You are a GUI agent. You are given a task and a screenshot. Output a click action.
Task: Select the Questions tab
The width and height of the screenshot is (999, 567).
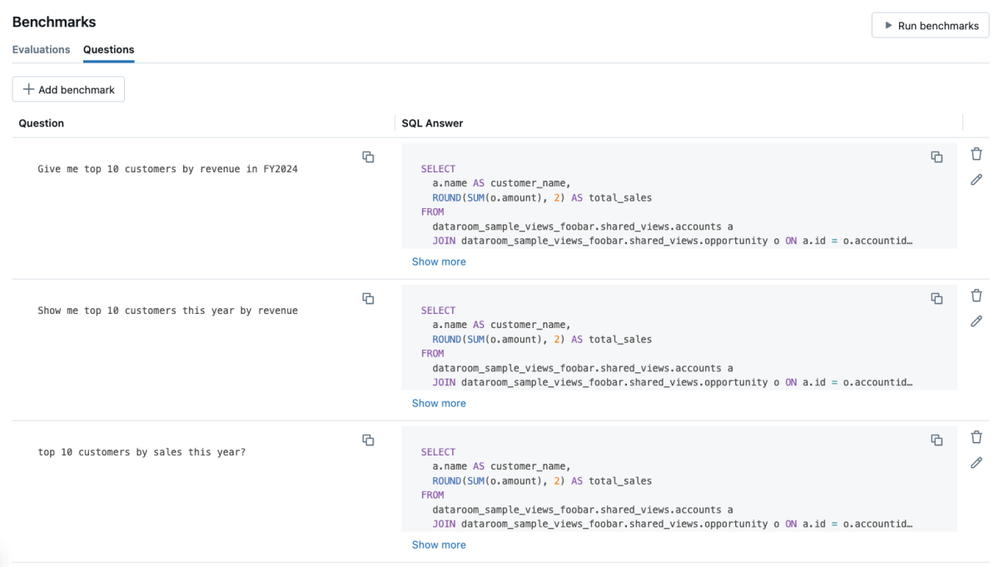click(x=108, y=49)
